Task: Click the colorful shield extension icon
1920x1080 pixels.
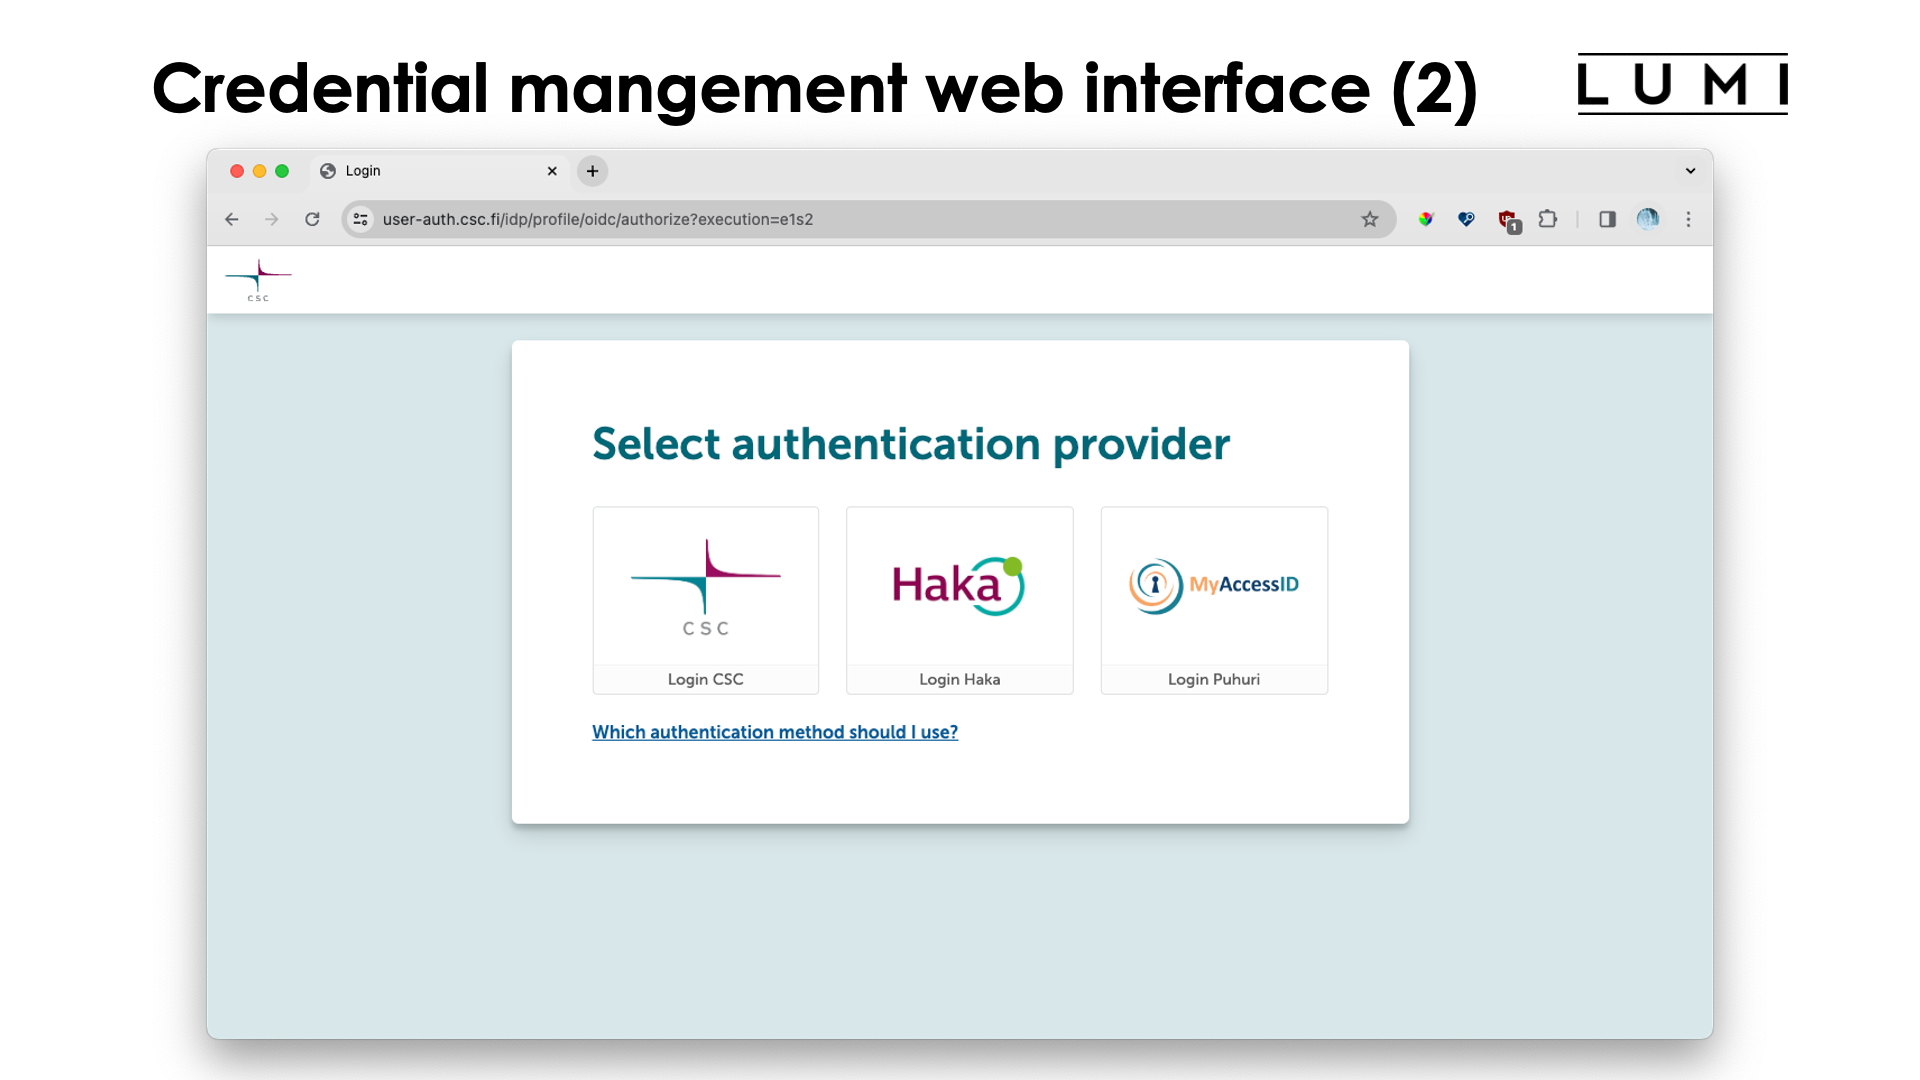Action: [x=1426, y=219]
